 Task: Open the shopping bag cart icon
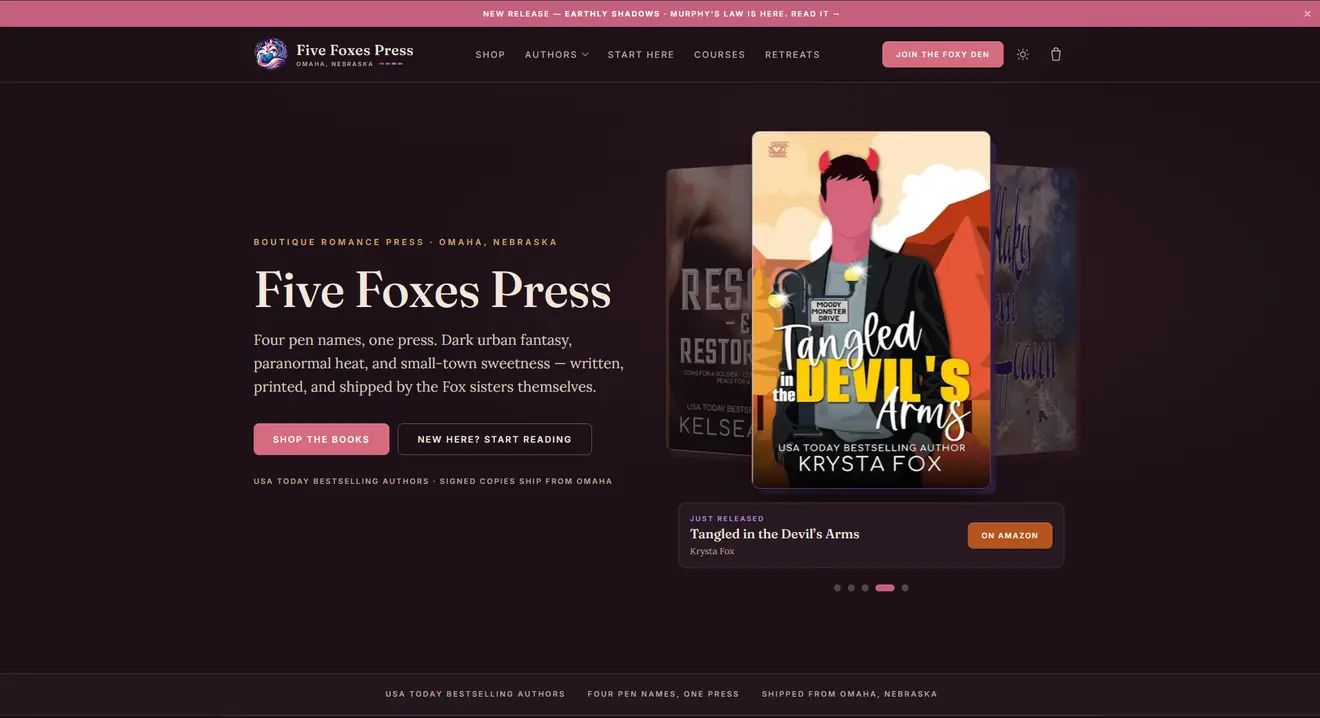[x=1055, y=54]
